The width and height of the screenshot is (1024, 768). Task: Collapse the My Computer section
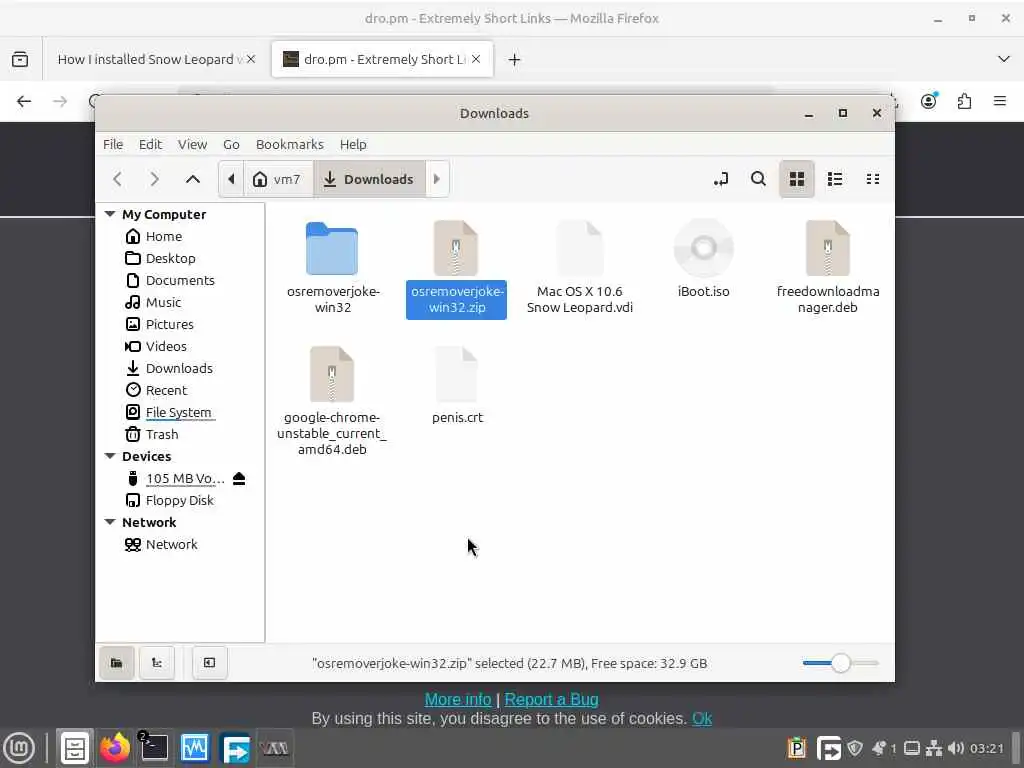pos(110,214)
